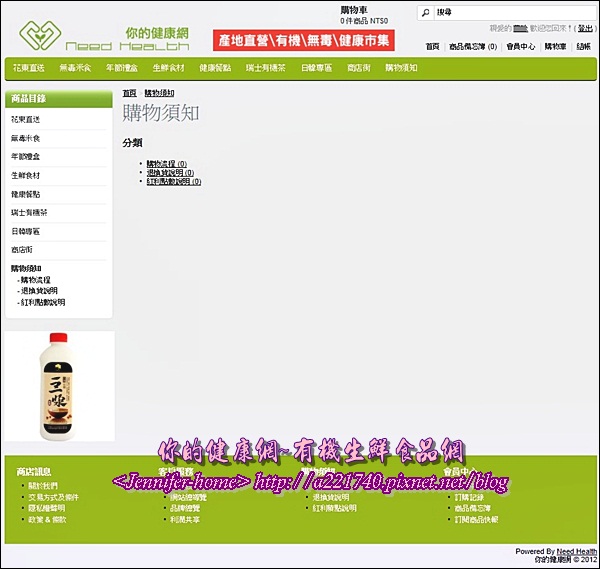The width and height of the screenshot is (600, 569).
Task: Open 花東直送 in green nav bar
Action: (x=29, y=68)
